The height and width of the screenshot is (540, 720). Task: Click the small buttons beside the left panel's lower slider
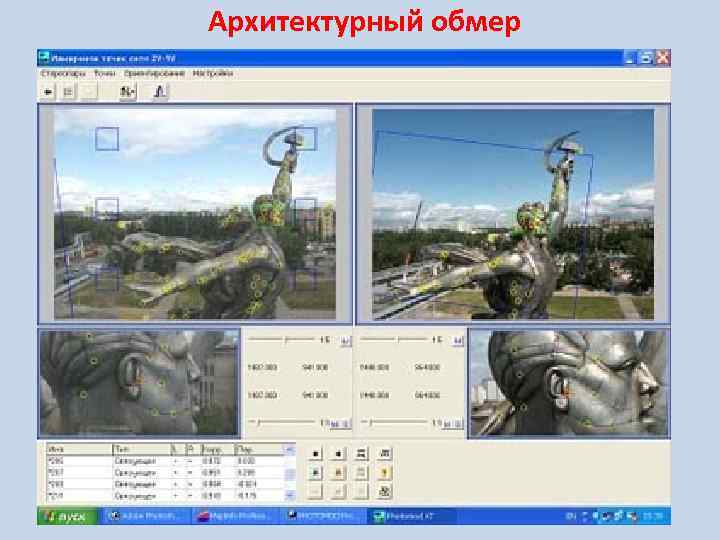click(340, 424)
